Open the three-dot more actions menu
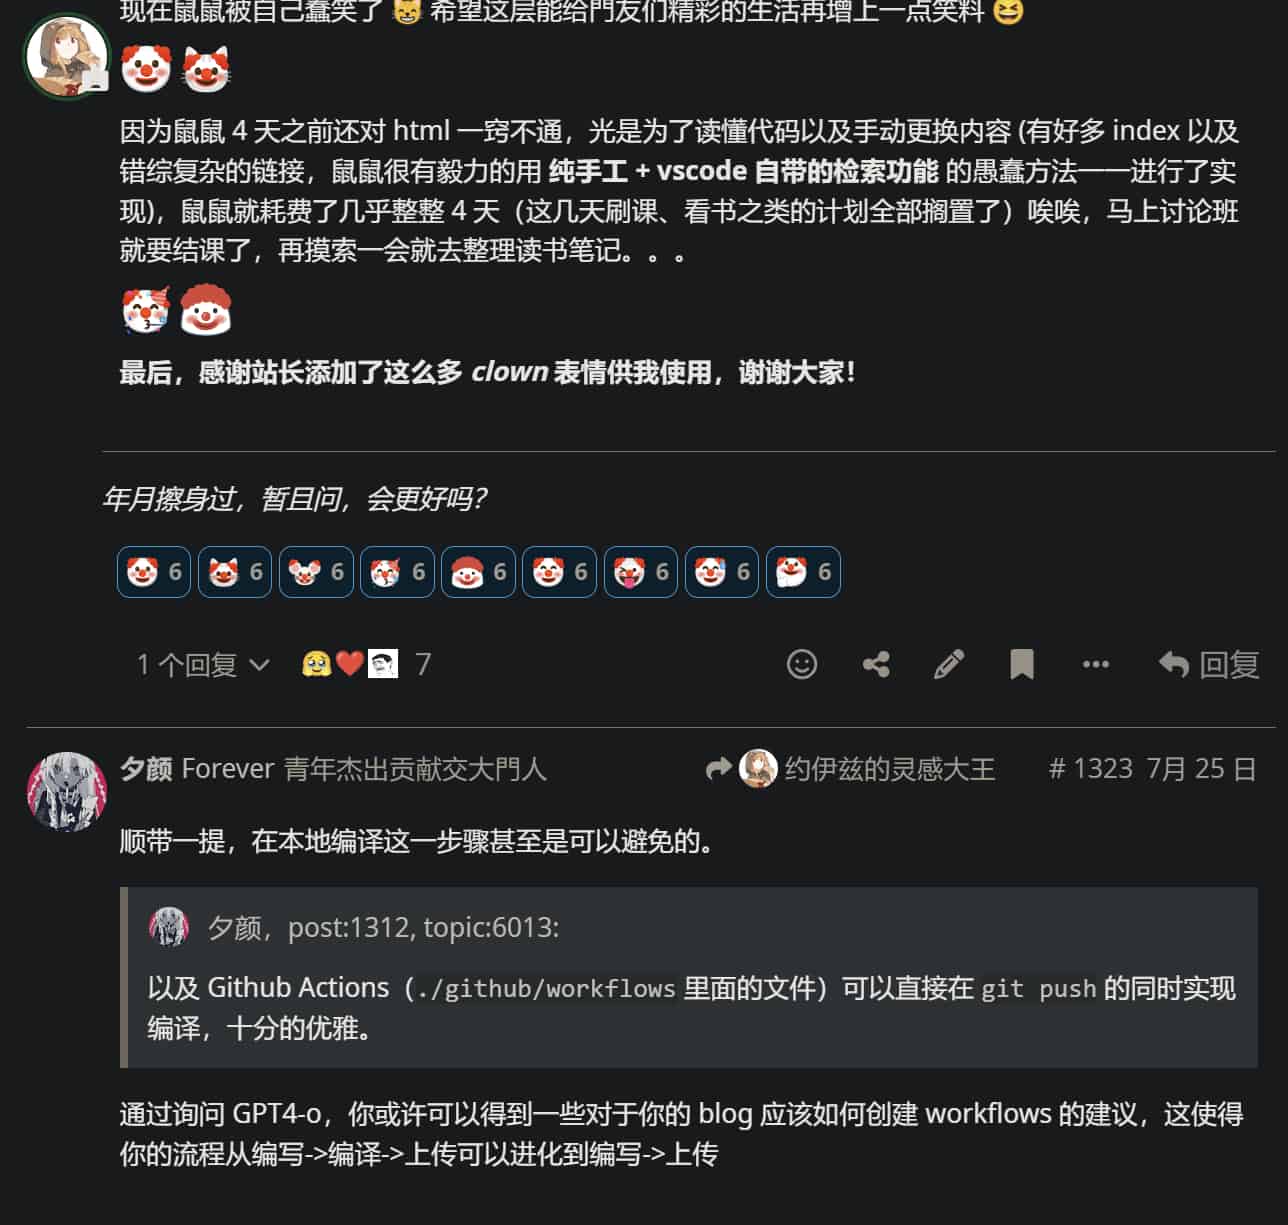Screen dimensions: 1288x1225 click(x=1096, y=664)
